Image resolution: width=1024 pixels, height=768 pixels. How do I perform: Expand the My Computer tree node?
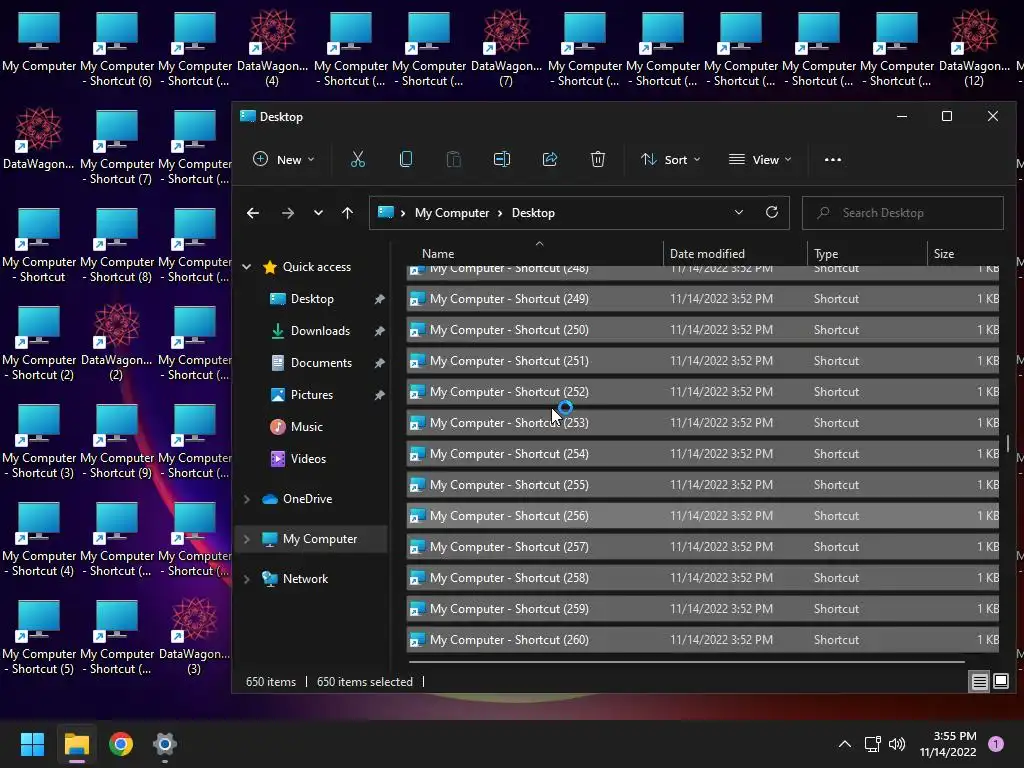pyautogui.click(x=246, y=539)
